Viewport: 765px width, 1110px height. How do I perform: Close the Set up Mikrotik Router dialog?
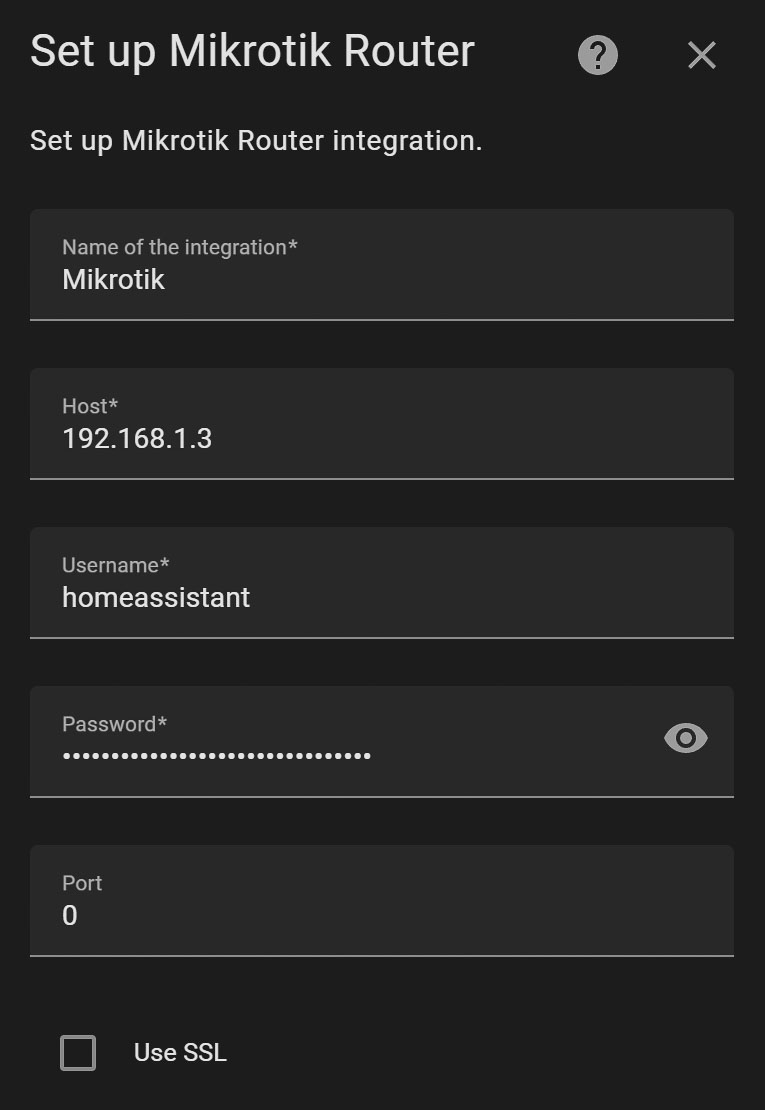point(701,55)
